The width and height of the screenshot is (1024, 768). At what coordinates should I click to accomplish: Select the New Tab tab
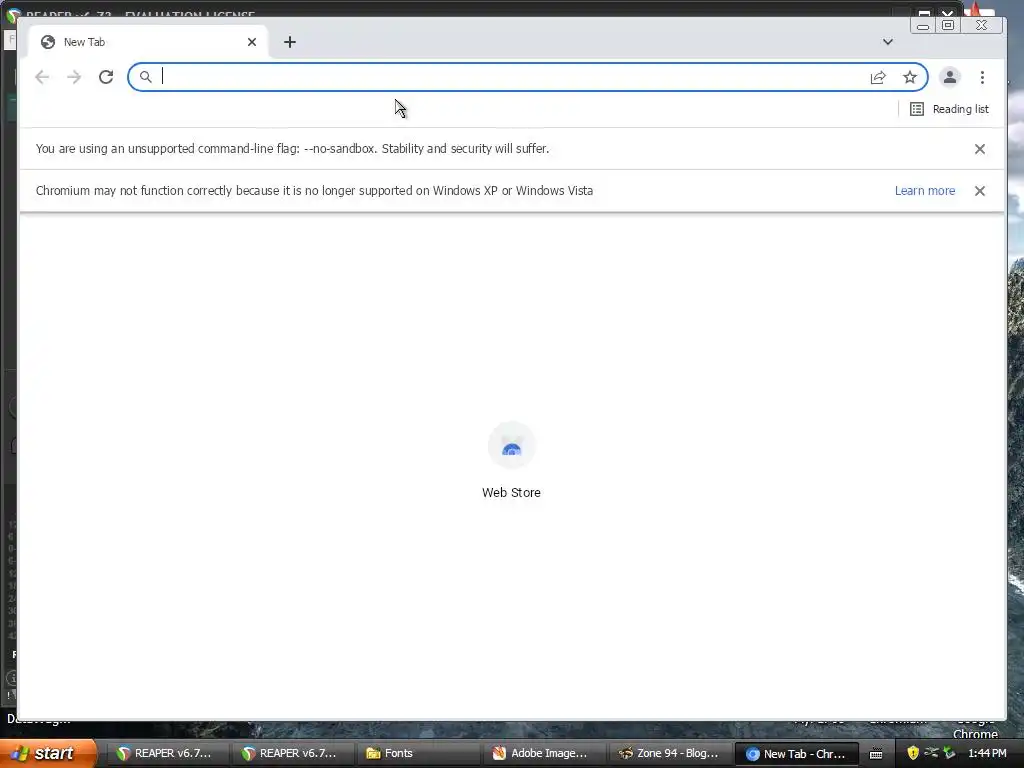coord(148,42)
